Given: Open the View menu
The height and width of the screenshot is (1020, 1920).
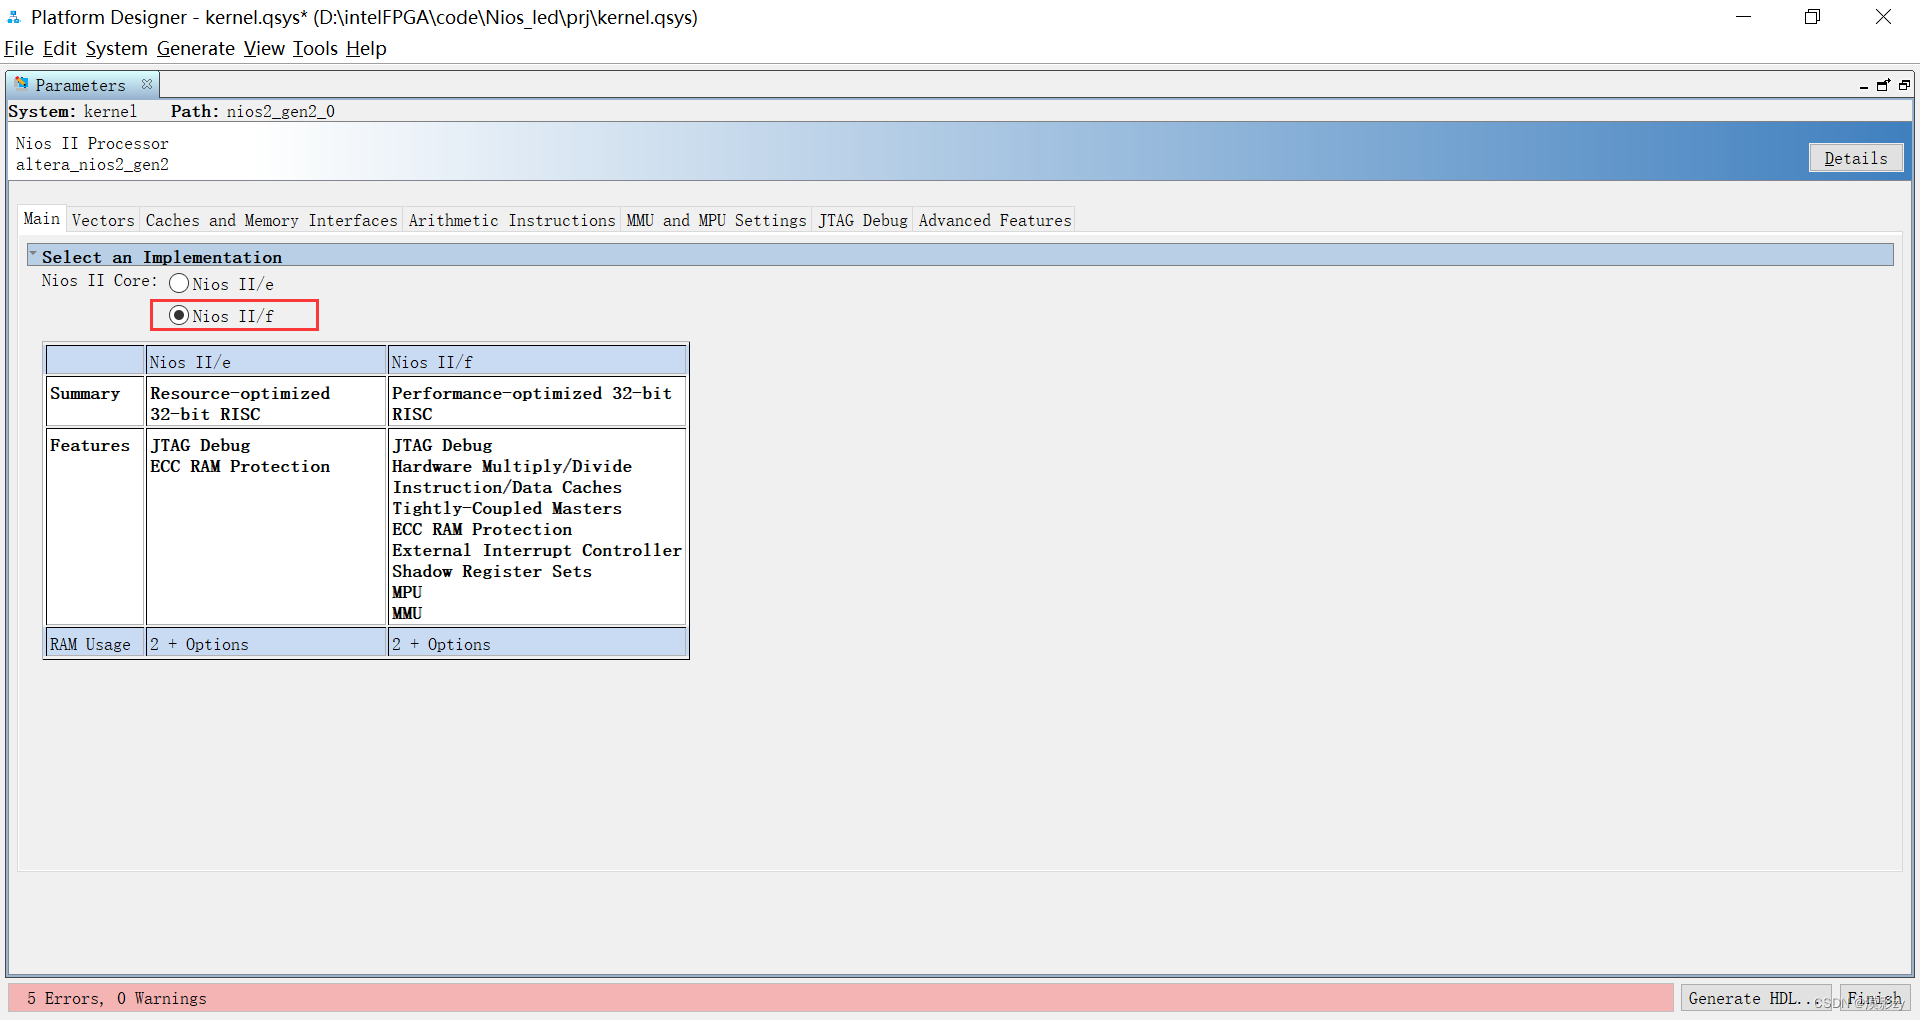Looking at the screenshot, I should click(x=264, y=48).
